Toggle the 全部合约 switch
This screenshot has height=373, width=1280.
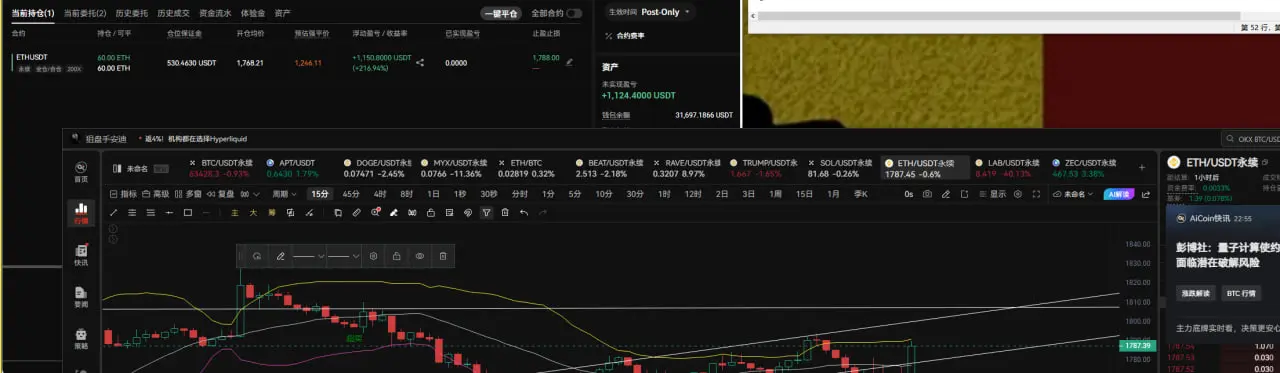(574, 14)
